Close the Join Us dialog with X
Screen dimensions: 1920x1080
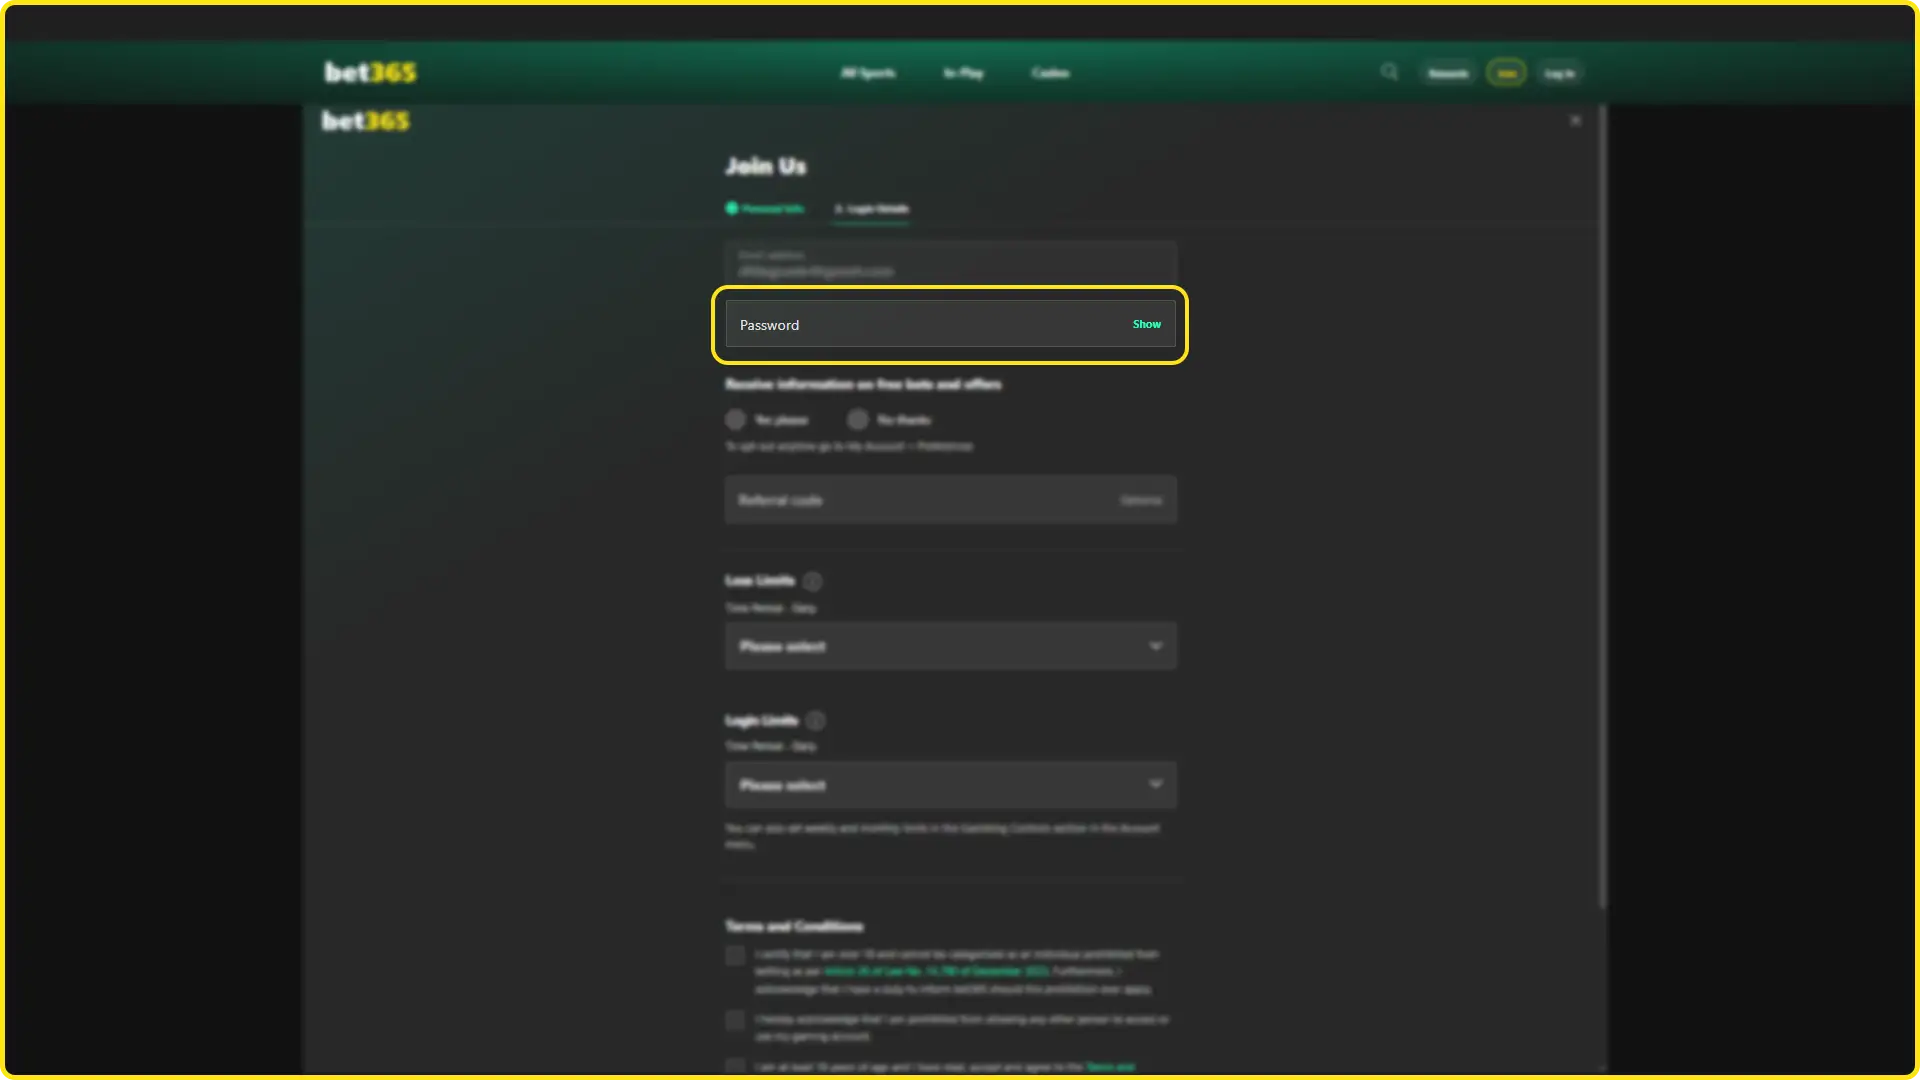click(1576, 120)
